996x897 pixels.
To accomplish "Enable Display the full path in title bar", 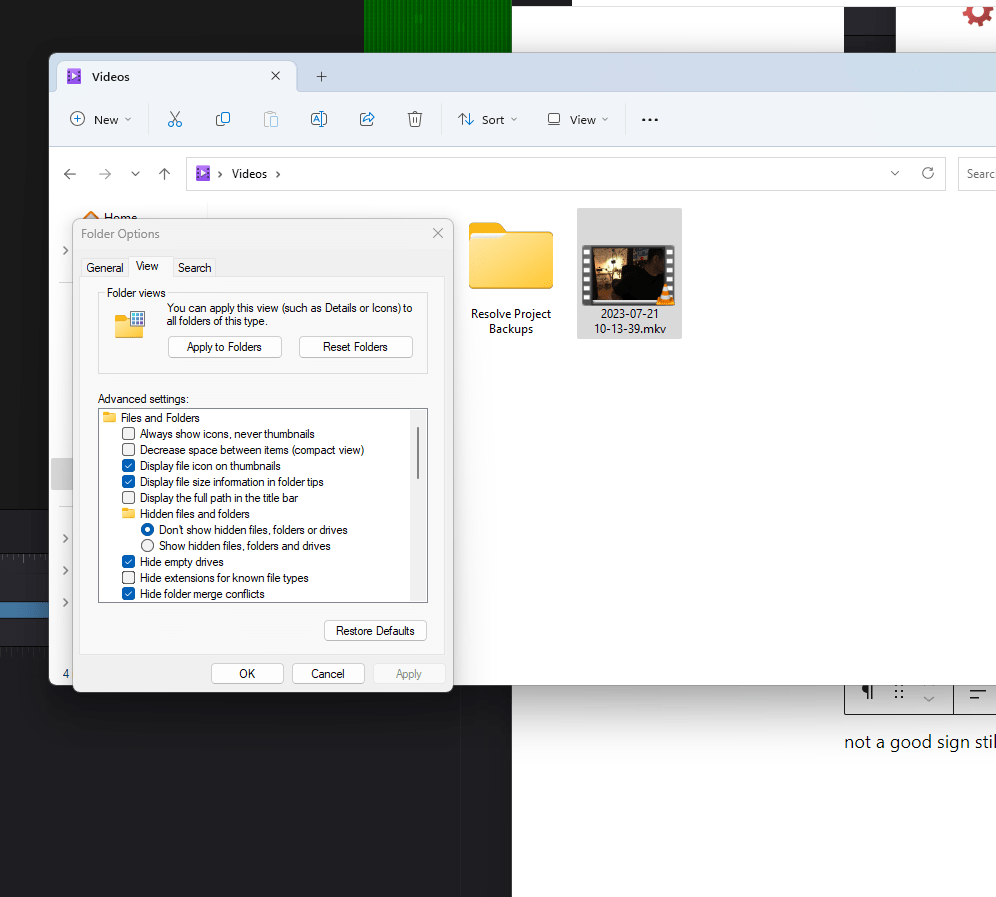I will point(128,497).
